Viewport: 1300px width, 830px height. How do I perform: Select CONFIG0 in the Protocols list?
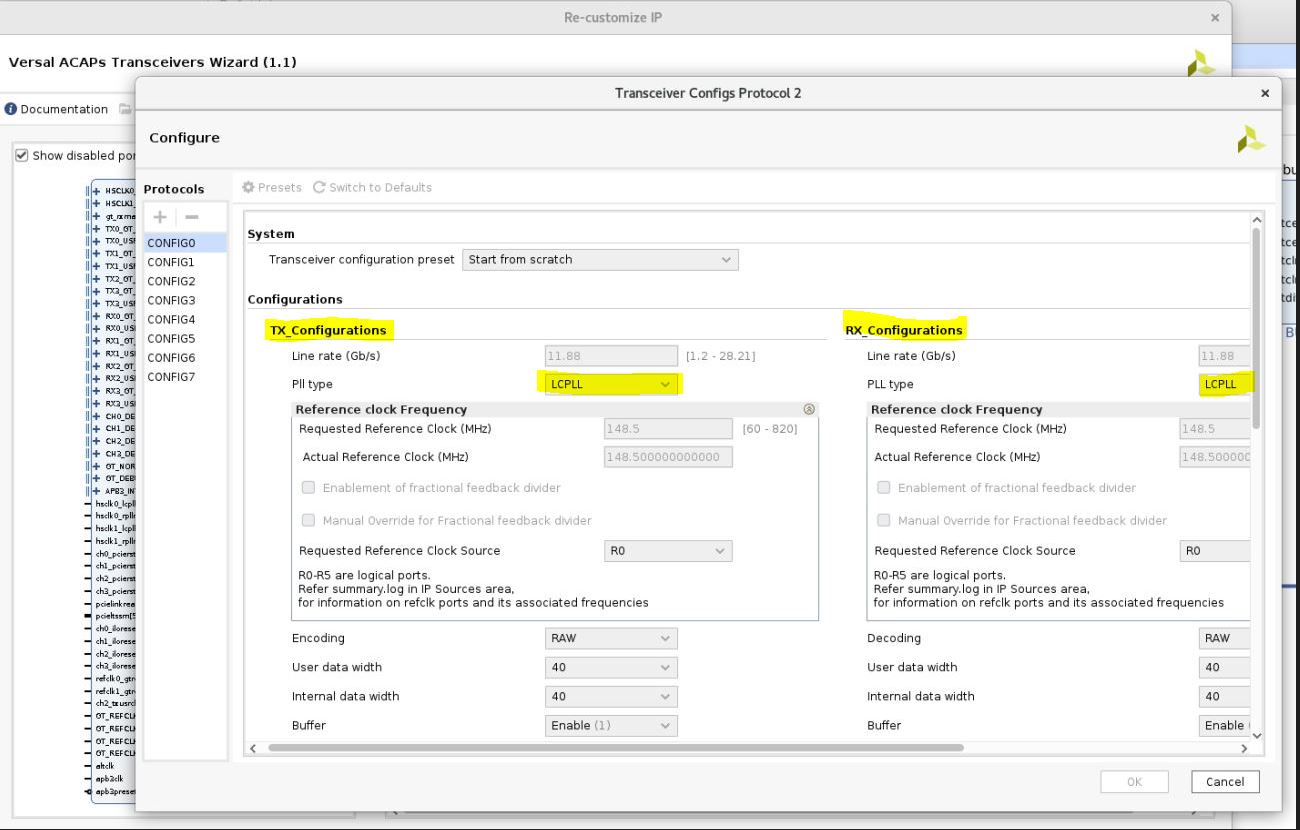tap(185, 243)
